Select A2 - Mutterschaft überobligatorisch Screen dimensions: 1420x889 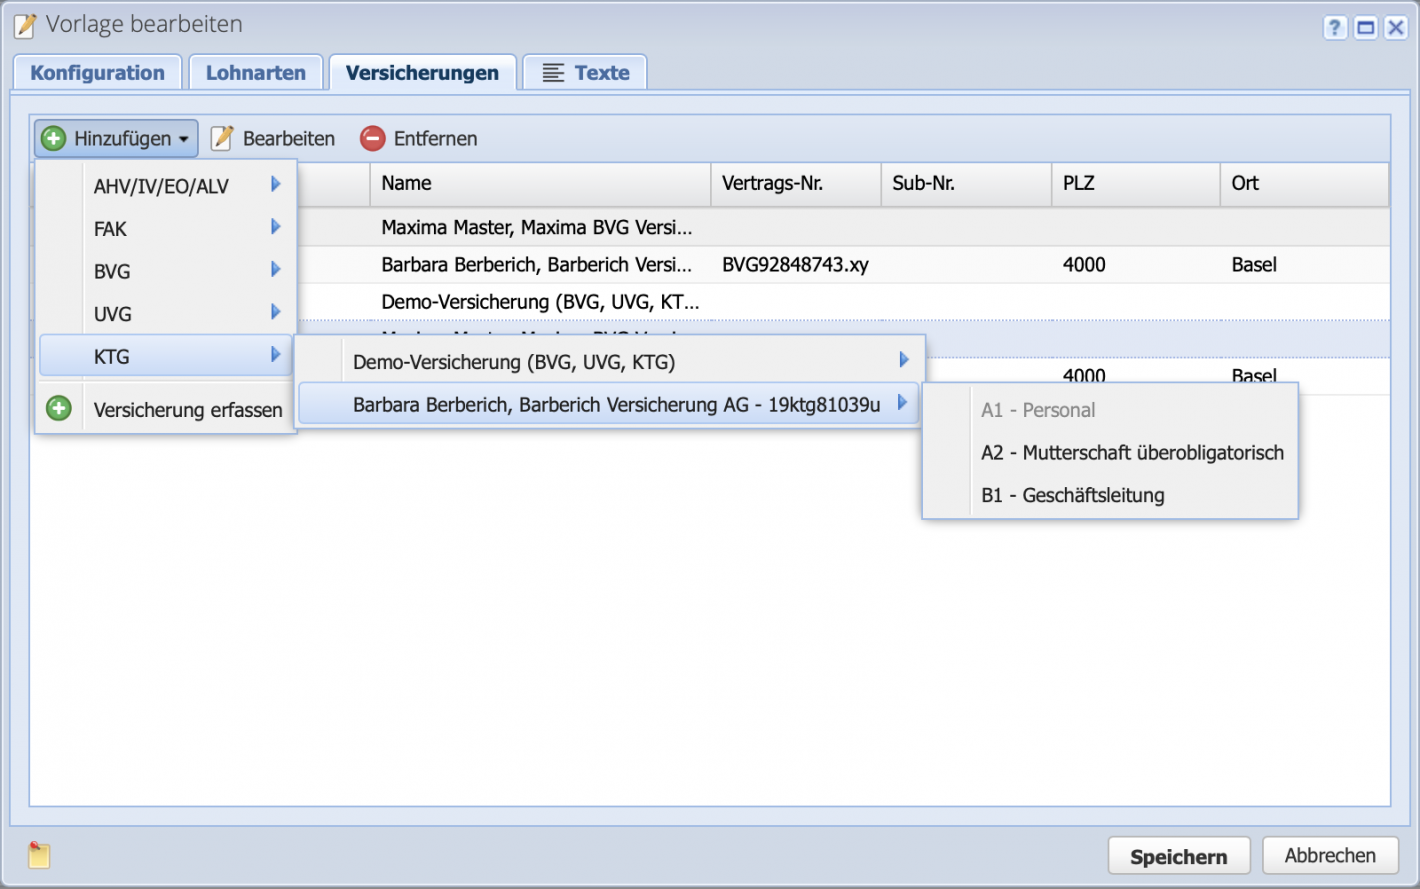pos(1132,452)
